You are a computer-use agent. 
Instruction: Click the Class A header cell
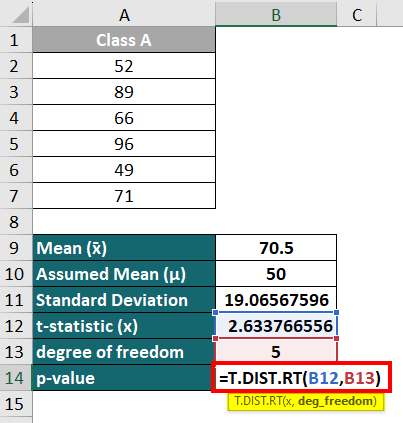124,40
